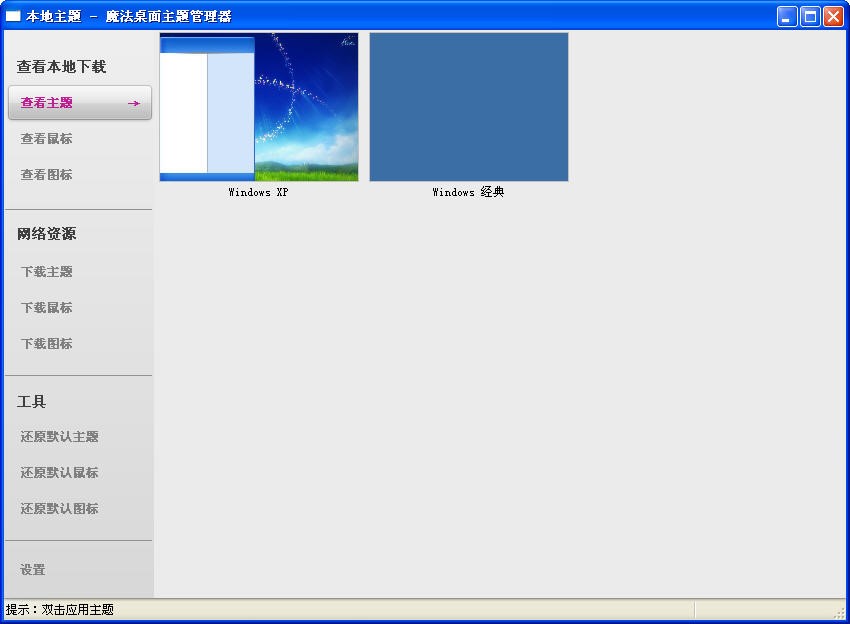Click the application icon in title bar

click(13, 16)
